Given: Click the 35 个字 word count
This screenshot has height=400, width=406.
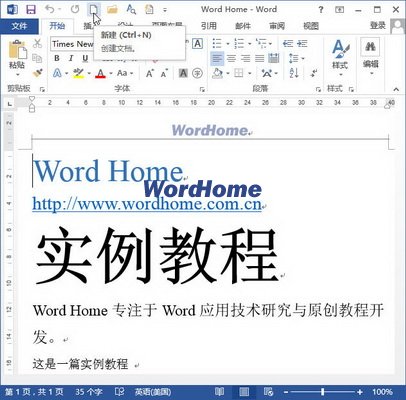Looking at the screenshot, I should point(88,392).
